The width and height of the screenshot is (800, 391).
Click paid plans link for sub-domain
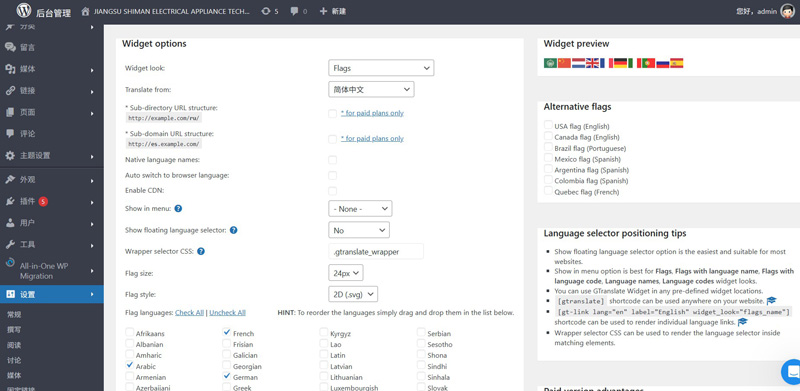[372, 139]
